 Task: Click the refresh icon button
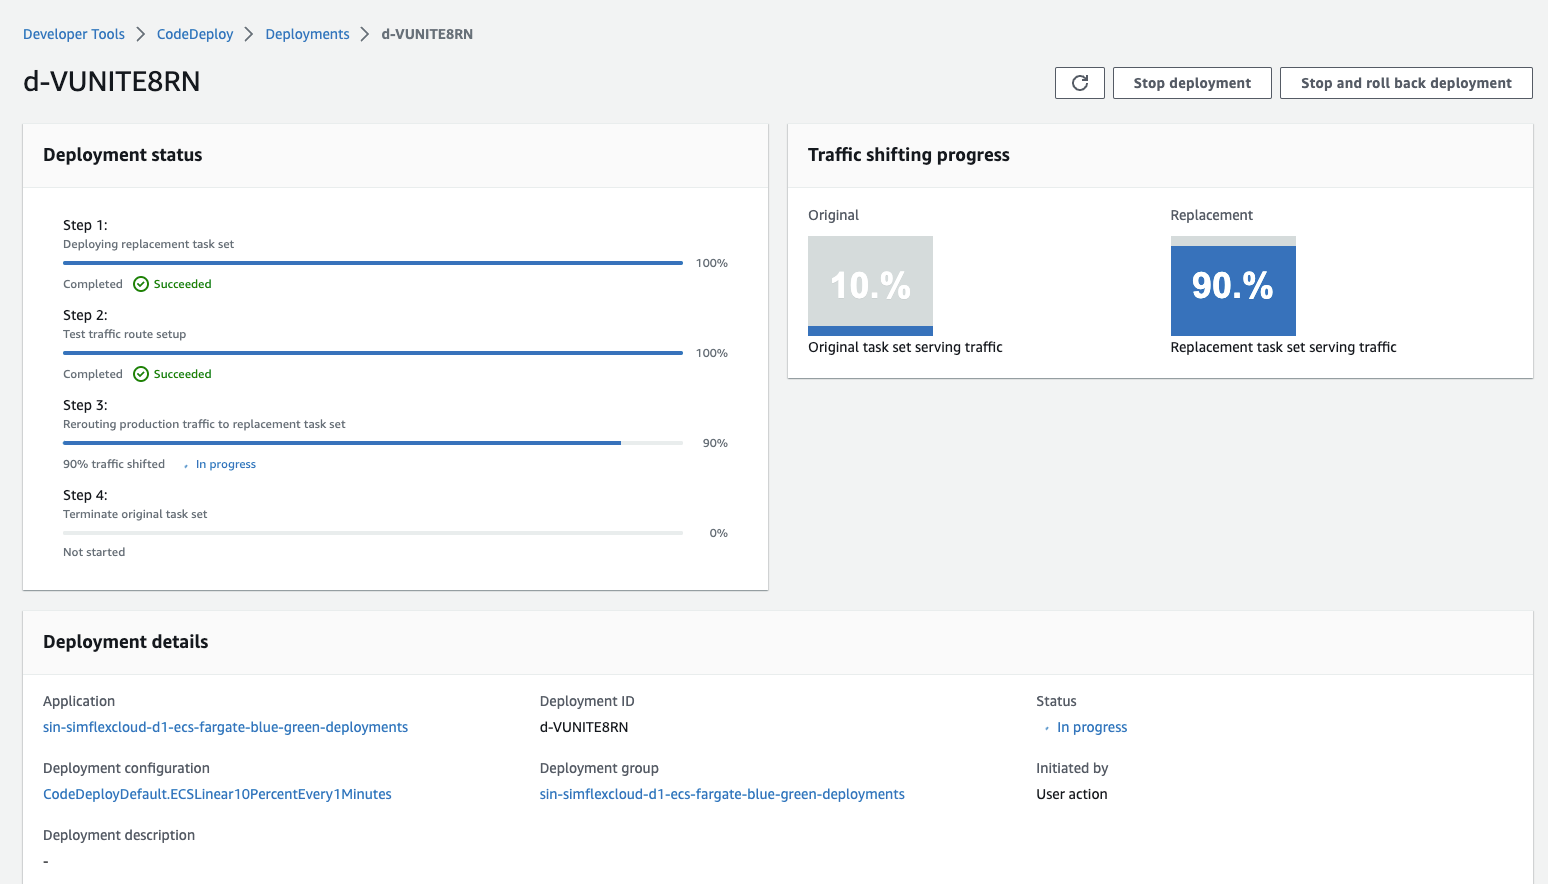[1080, 83]
